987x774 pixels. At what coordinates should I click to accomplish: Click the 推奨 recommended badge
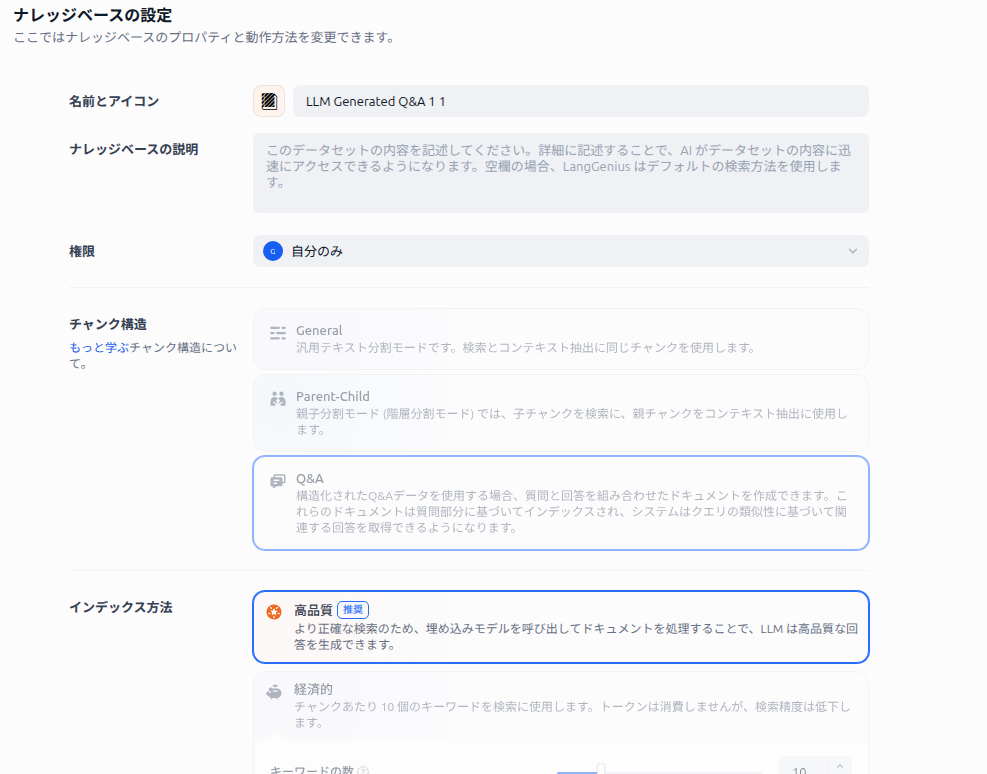353,610
